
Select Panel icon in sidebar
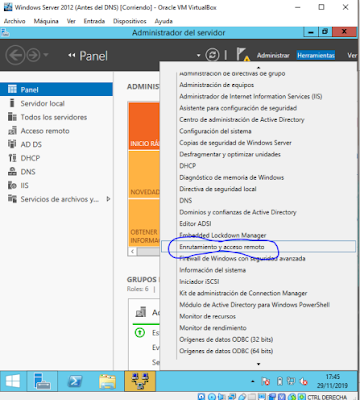[12, 89]
